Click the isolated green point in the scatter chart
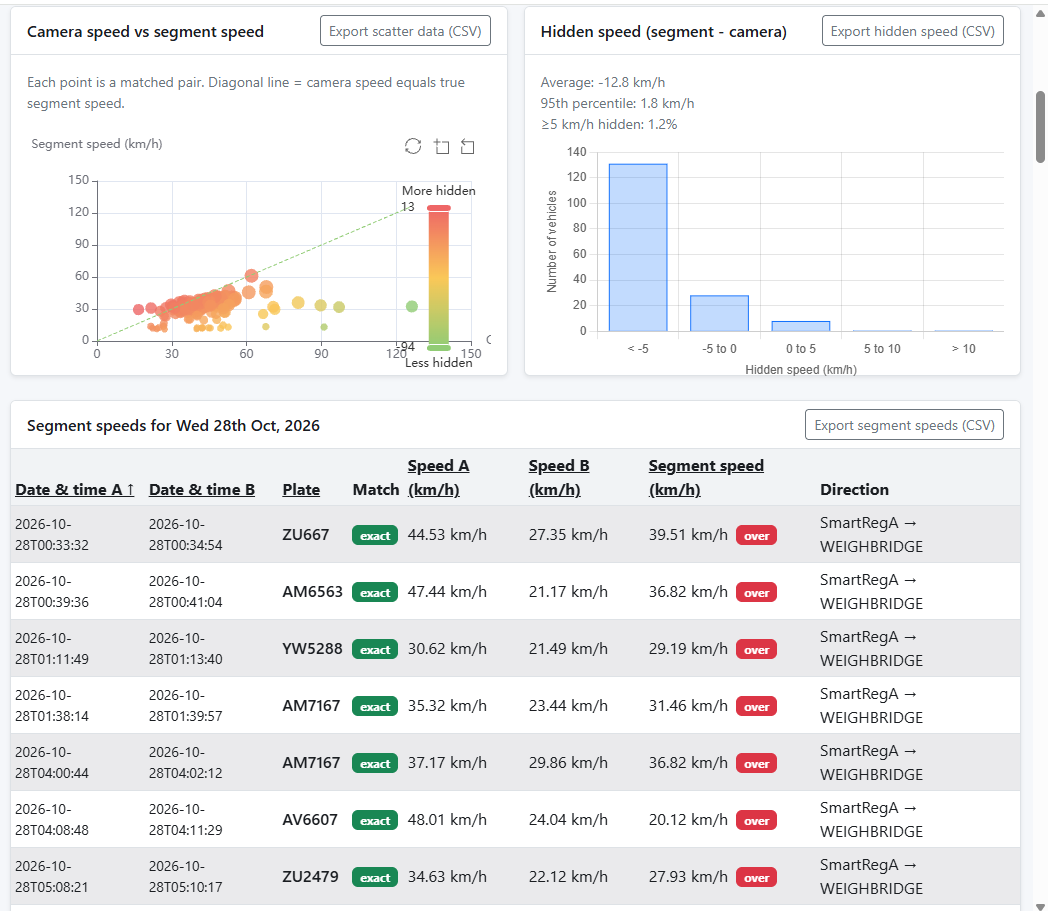 click(x=412, y=306)
